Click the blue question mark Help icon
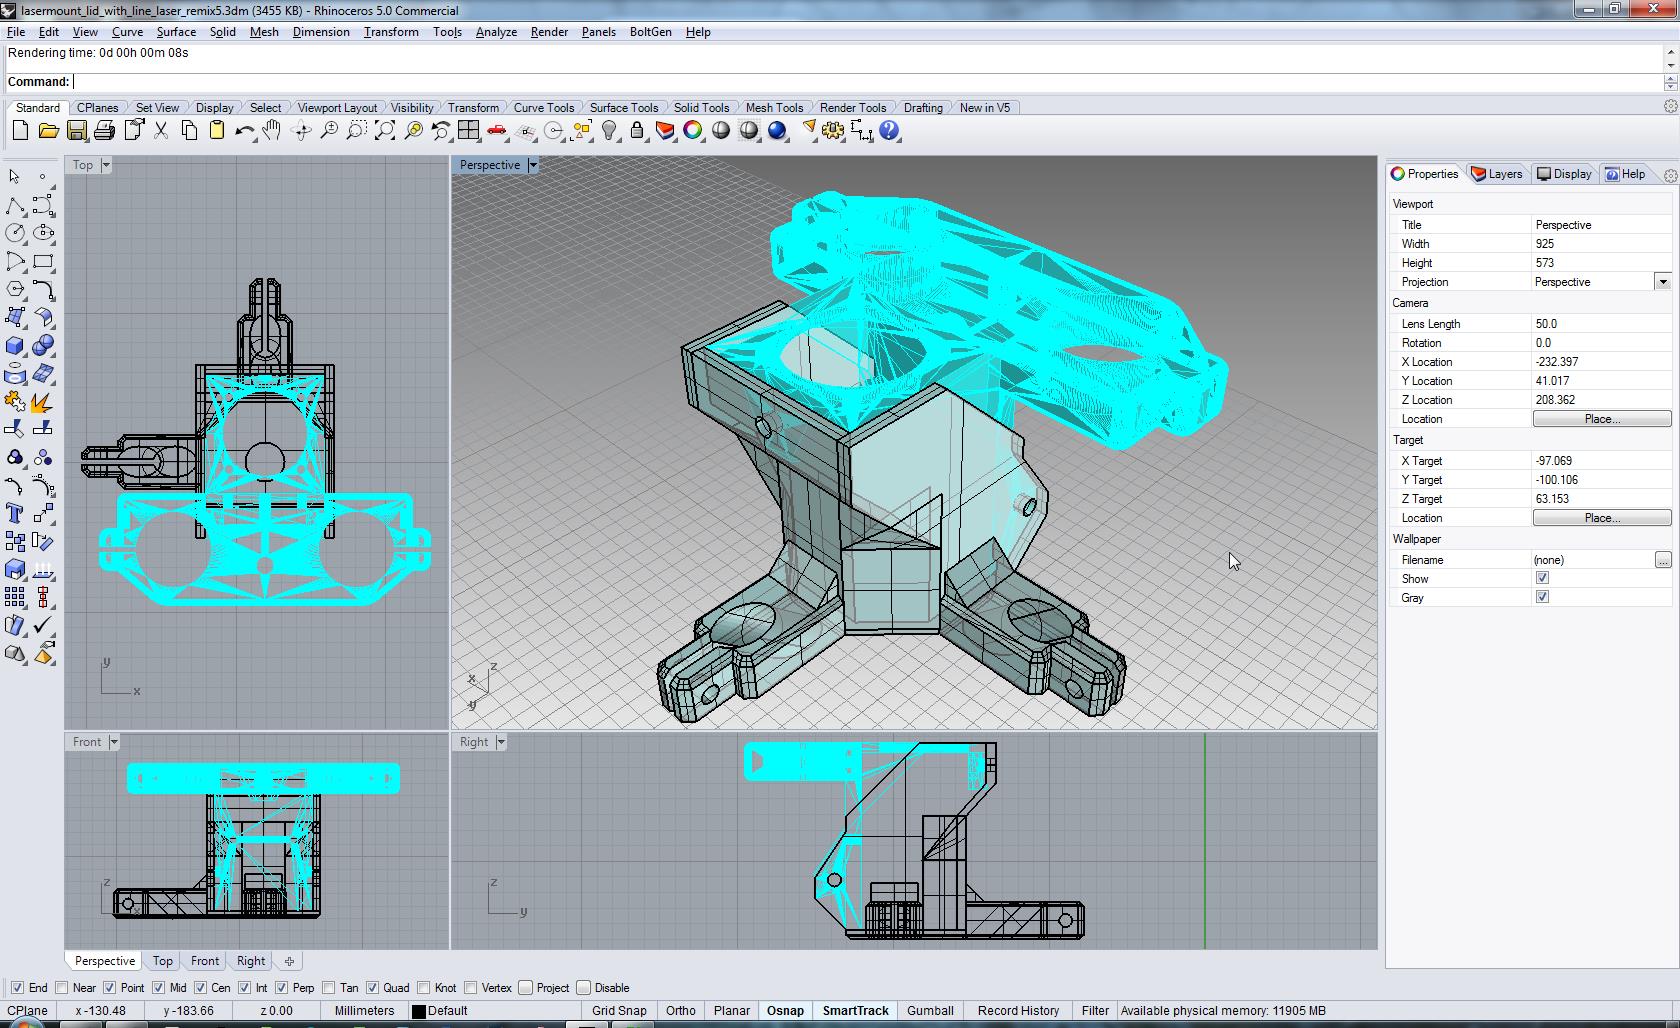Image resolution: width=1680 pixels, height=1028 pixels. (889, 131)
